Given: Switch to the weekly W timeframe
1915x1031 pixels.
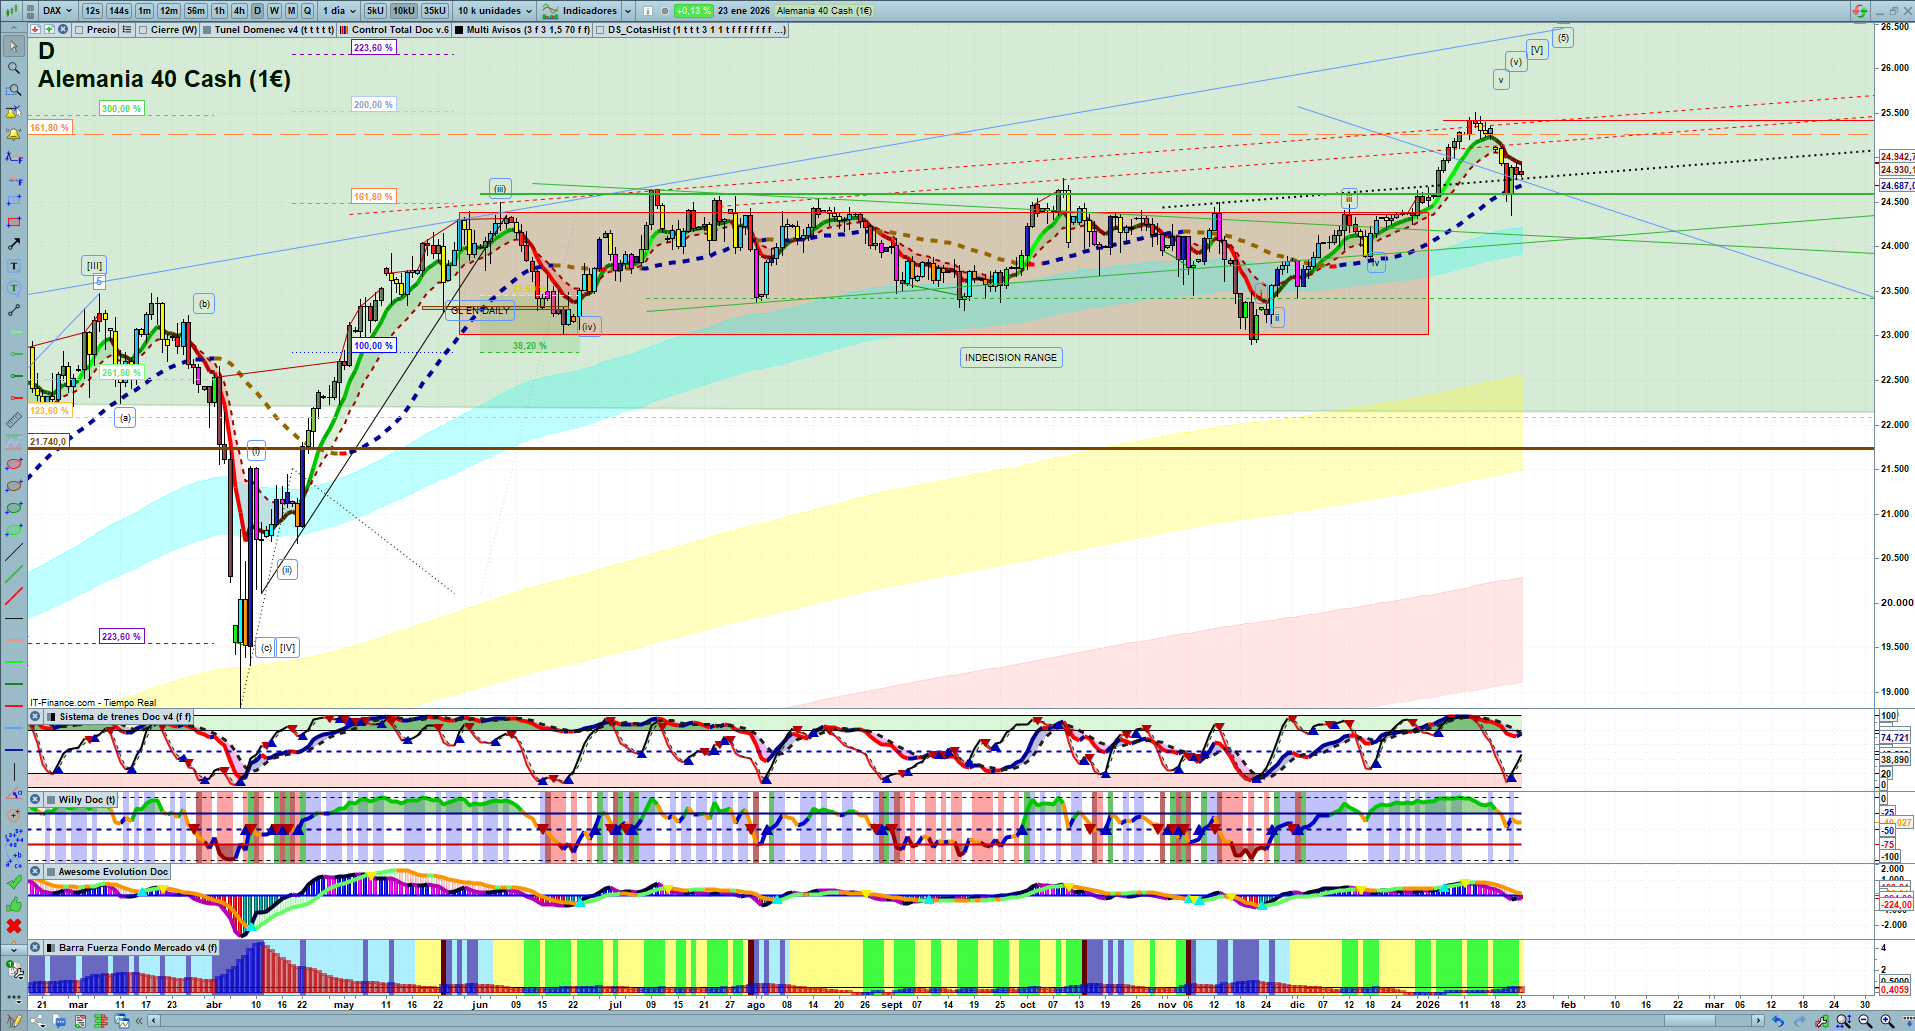Looking at the screenshot, I should click(274, 11).
